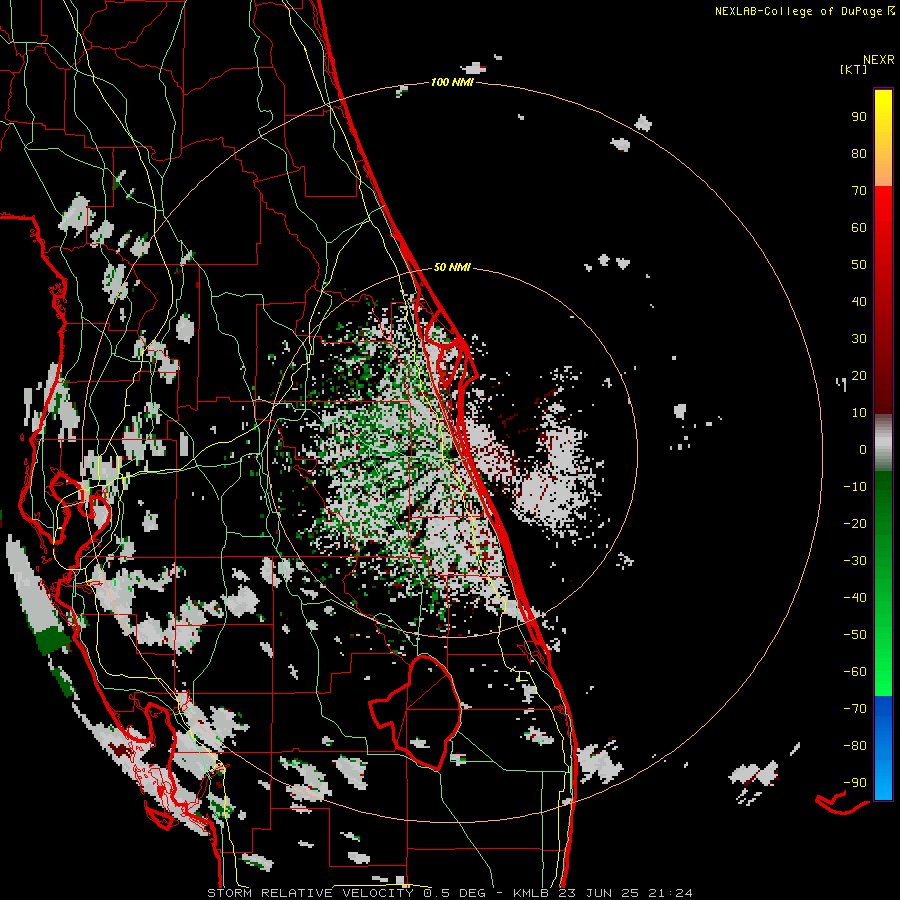Click the -20 value on velocity scale
The width and height of the screenshot is (900, 900).
click(x=855, y=524)
